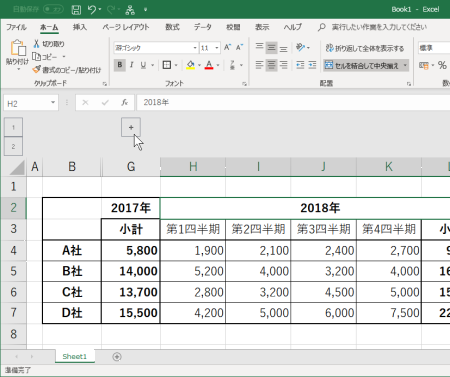This screenshot has height=377, width=450.
Task: Click the コピー button
Action: 45,57
